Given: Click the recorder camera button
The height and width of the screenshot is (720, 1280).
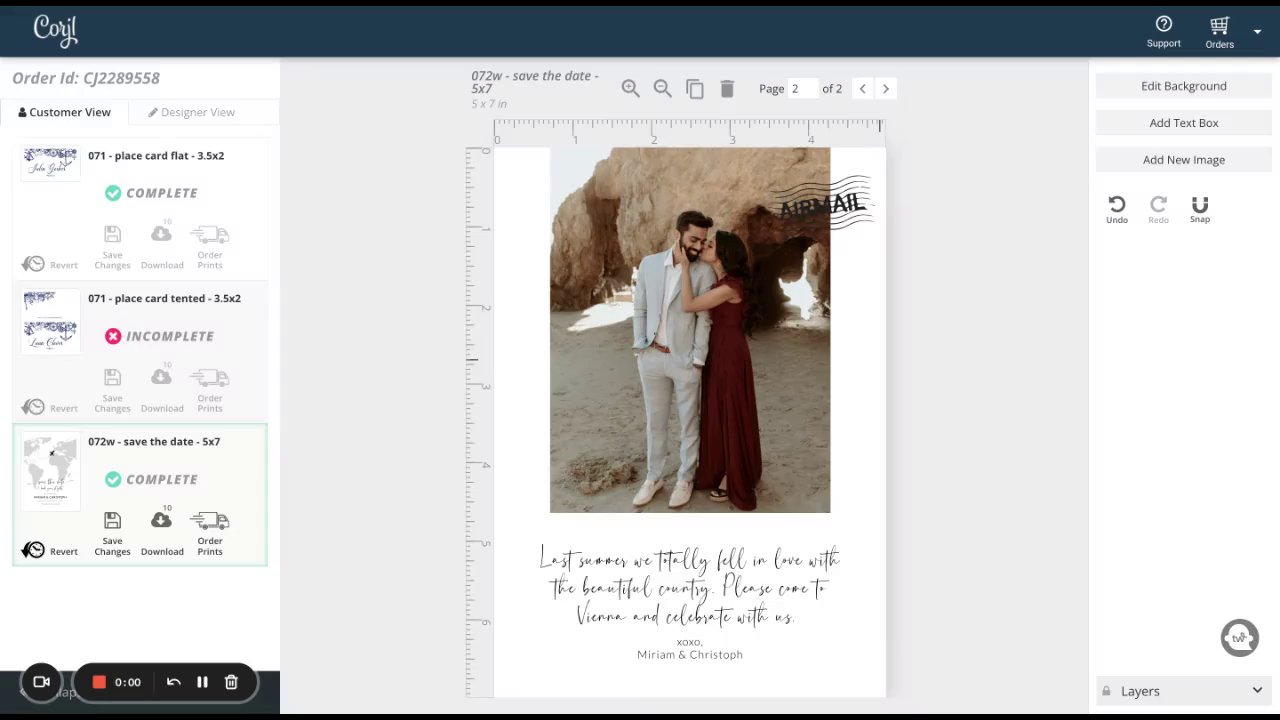Looking at the screenshot, I should click(41, 682).
